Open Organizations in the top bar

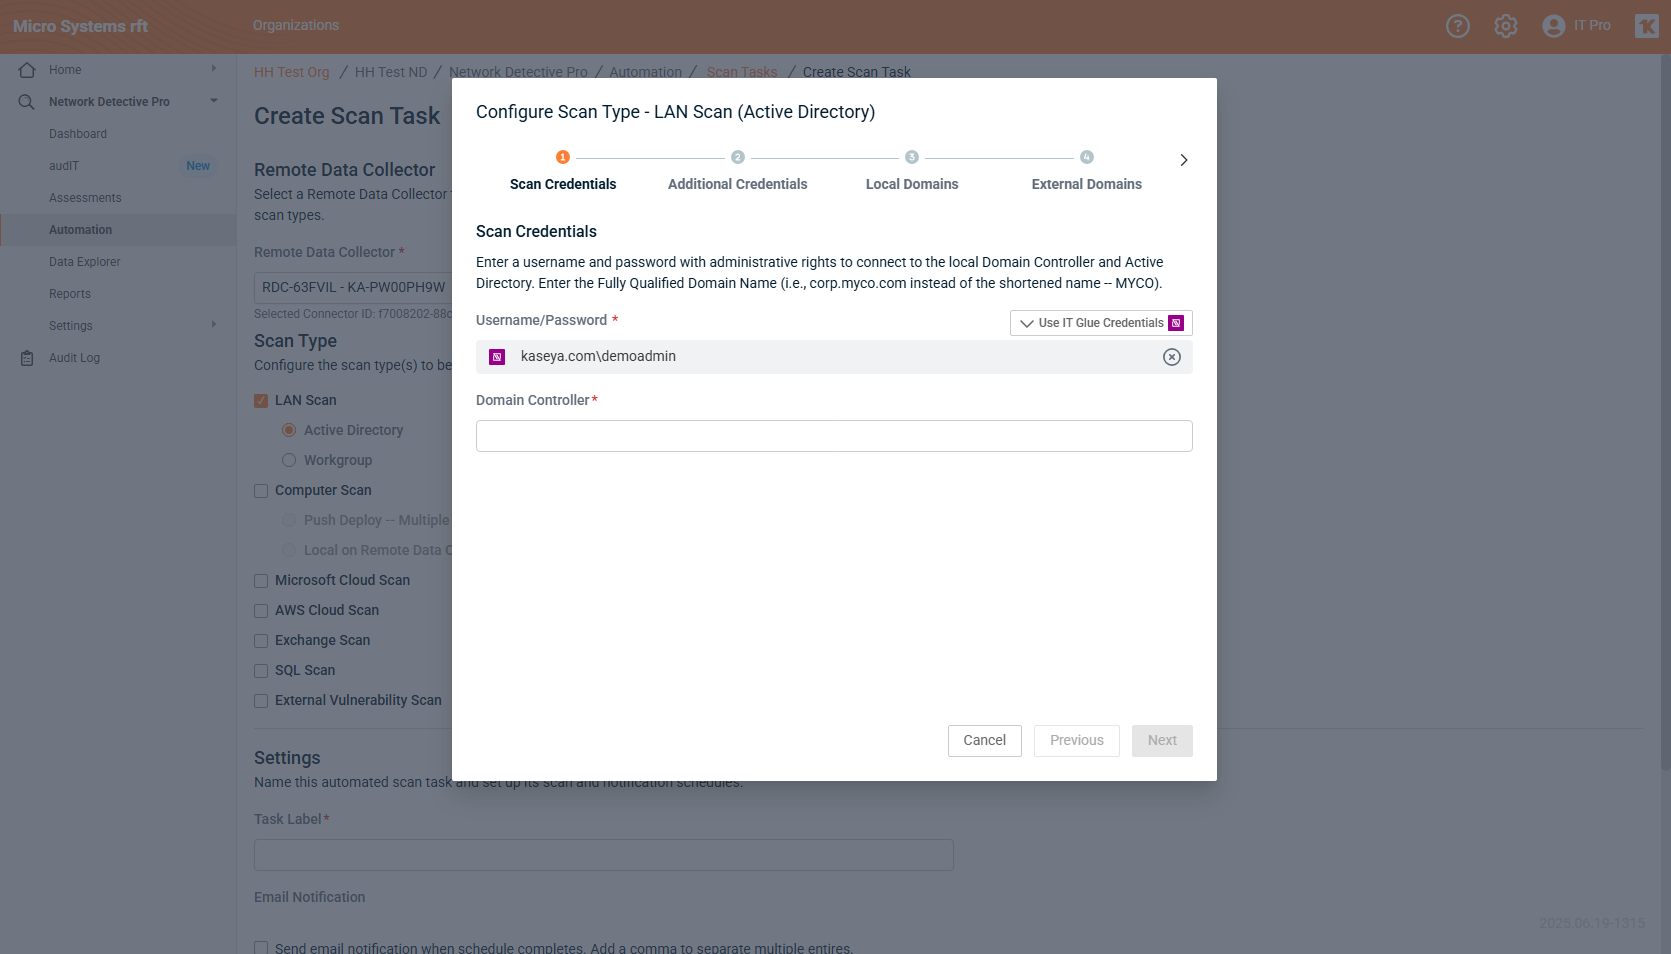(x=296, y=25)
